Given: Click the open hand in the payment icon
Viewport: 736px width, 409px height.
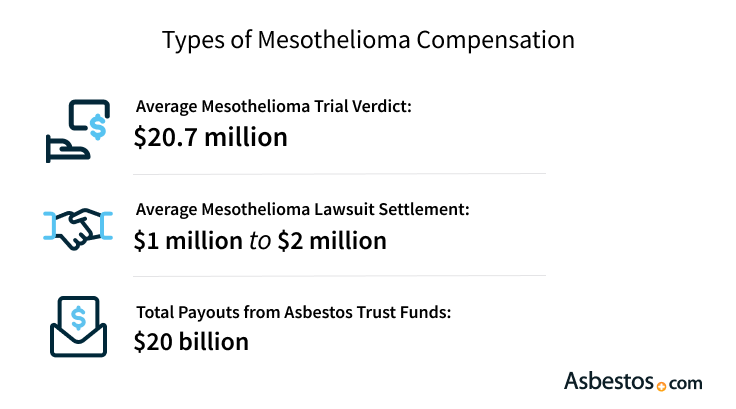Looking at the screenshot, I should coord(65,151).
